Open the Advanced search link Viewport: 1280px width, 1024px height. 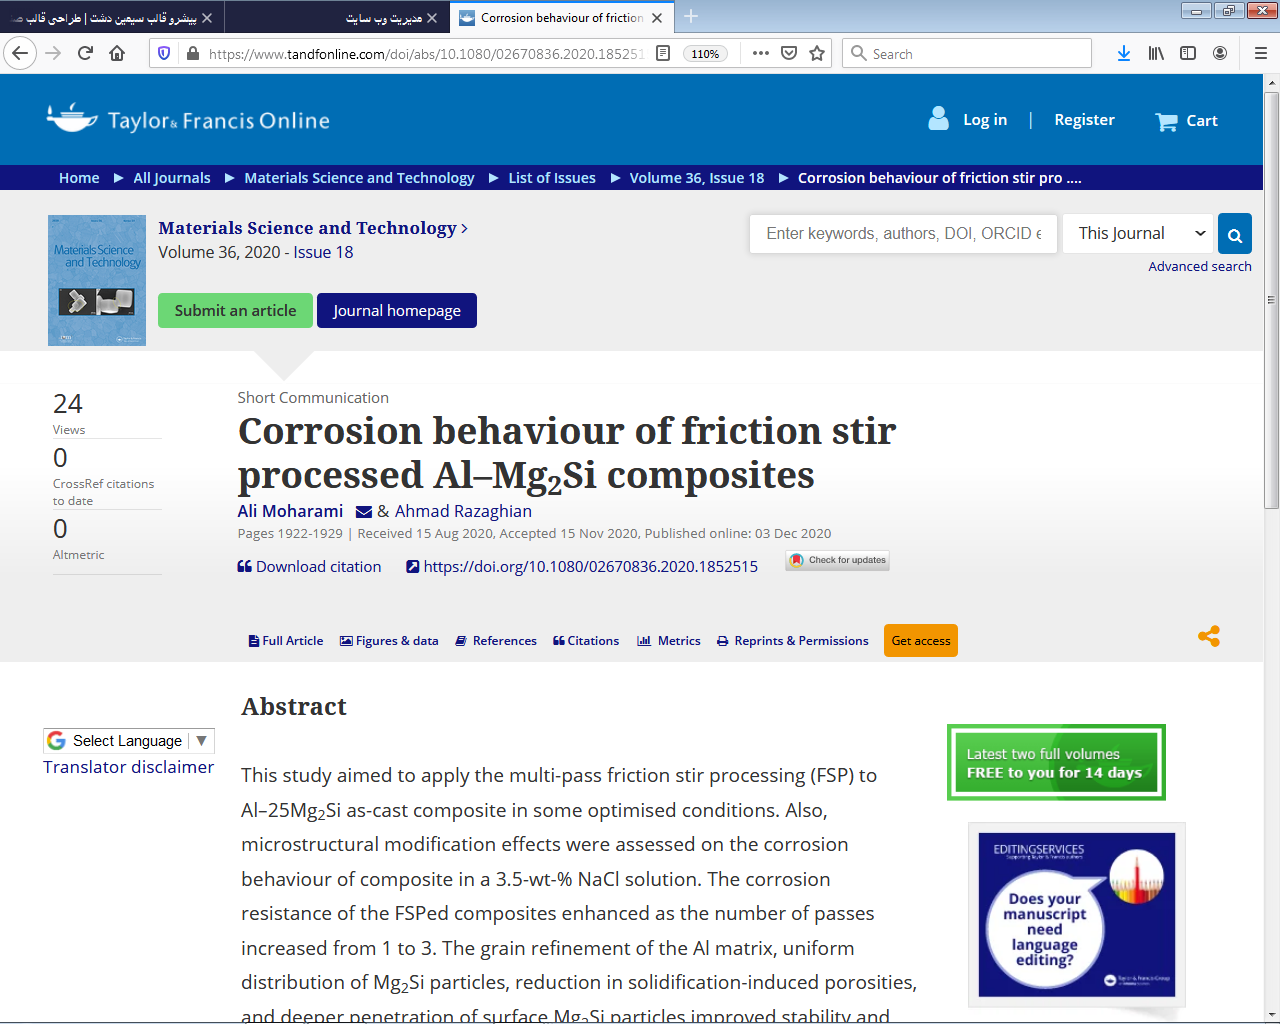pos(1200,267)
